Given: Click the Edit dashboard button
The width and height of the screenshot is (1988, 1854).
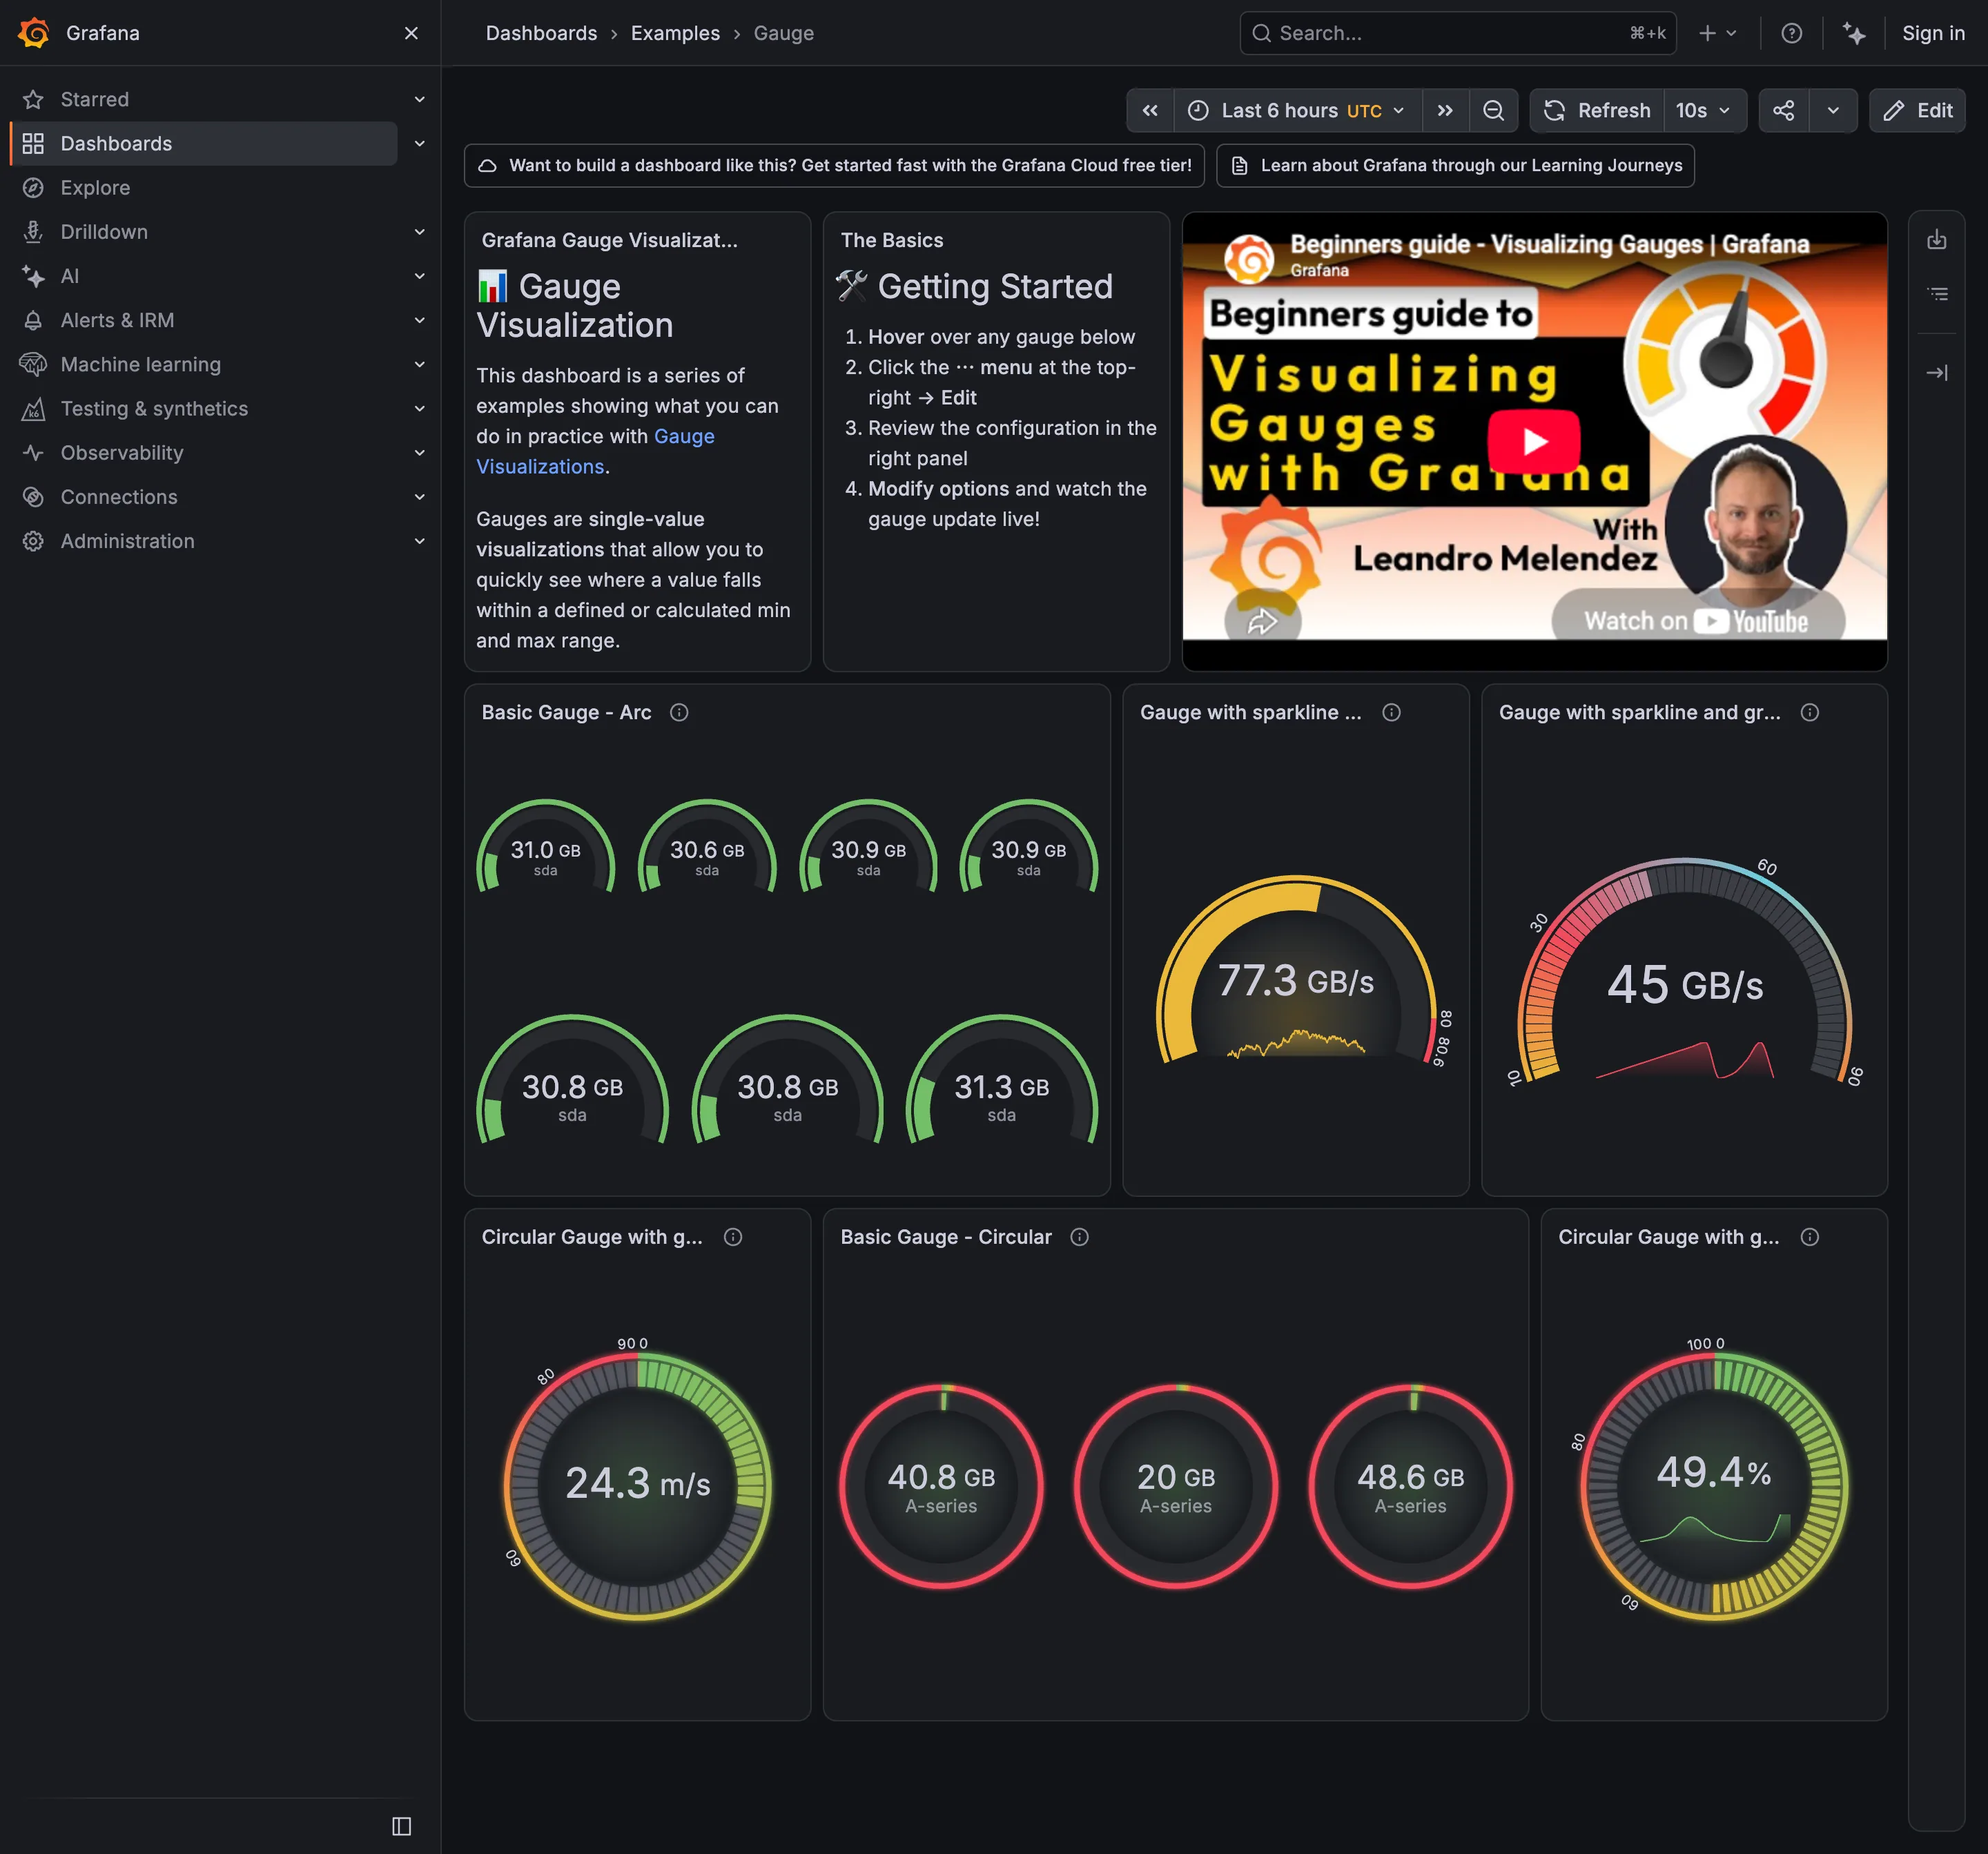Looking at the screenshot, I should (1917, 110).
